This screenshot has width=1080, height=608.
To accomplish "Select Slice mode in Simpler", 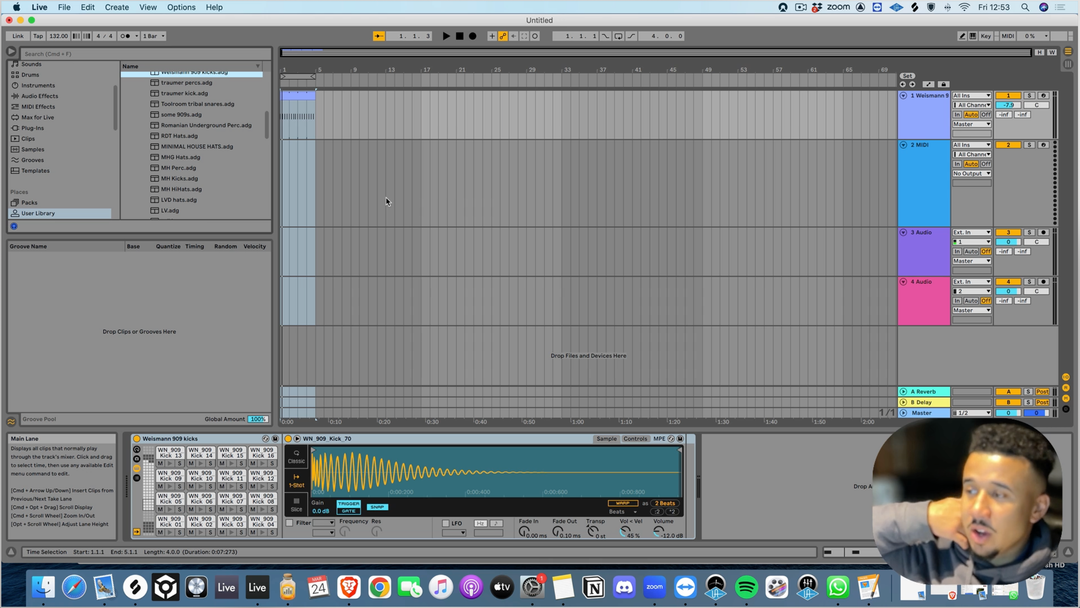I will pyautogui.click(x=296, y=504).
